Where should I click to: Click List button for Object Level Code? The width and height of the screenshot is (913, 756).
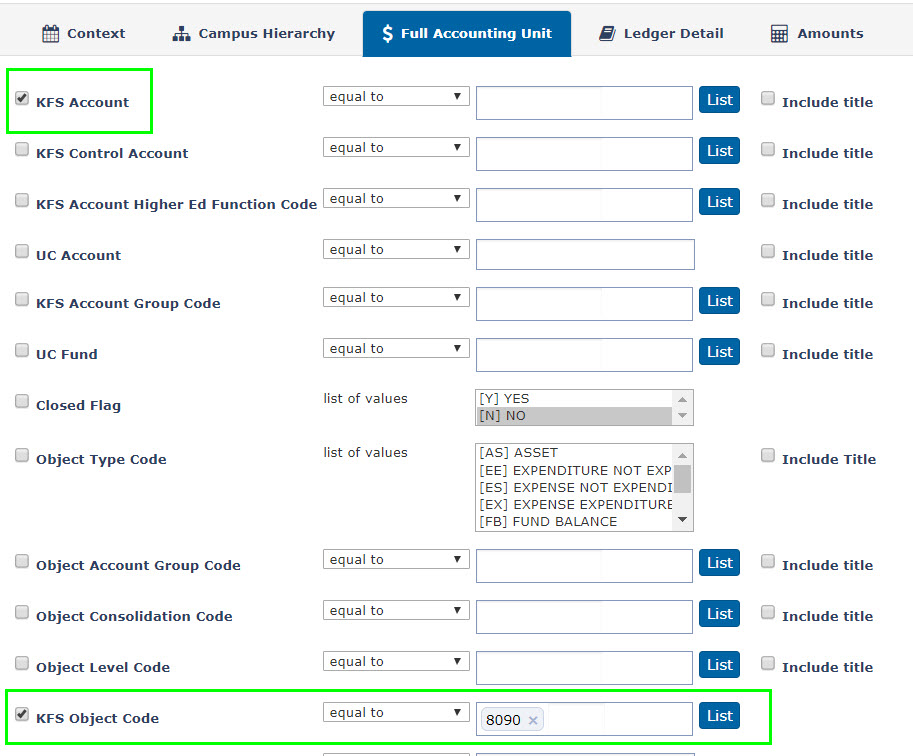(x=719, y=665)
